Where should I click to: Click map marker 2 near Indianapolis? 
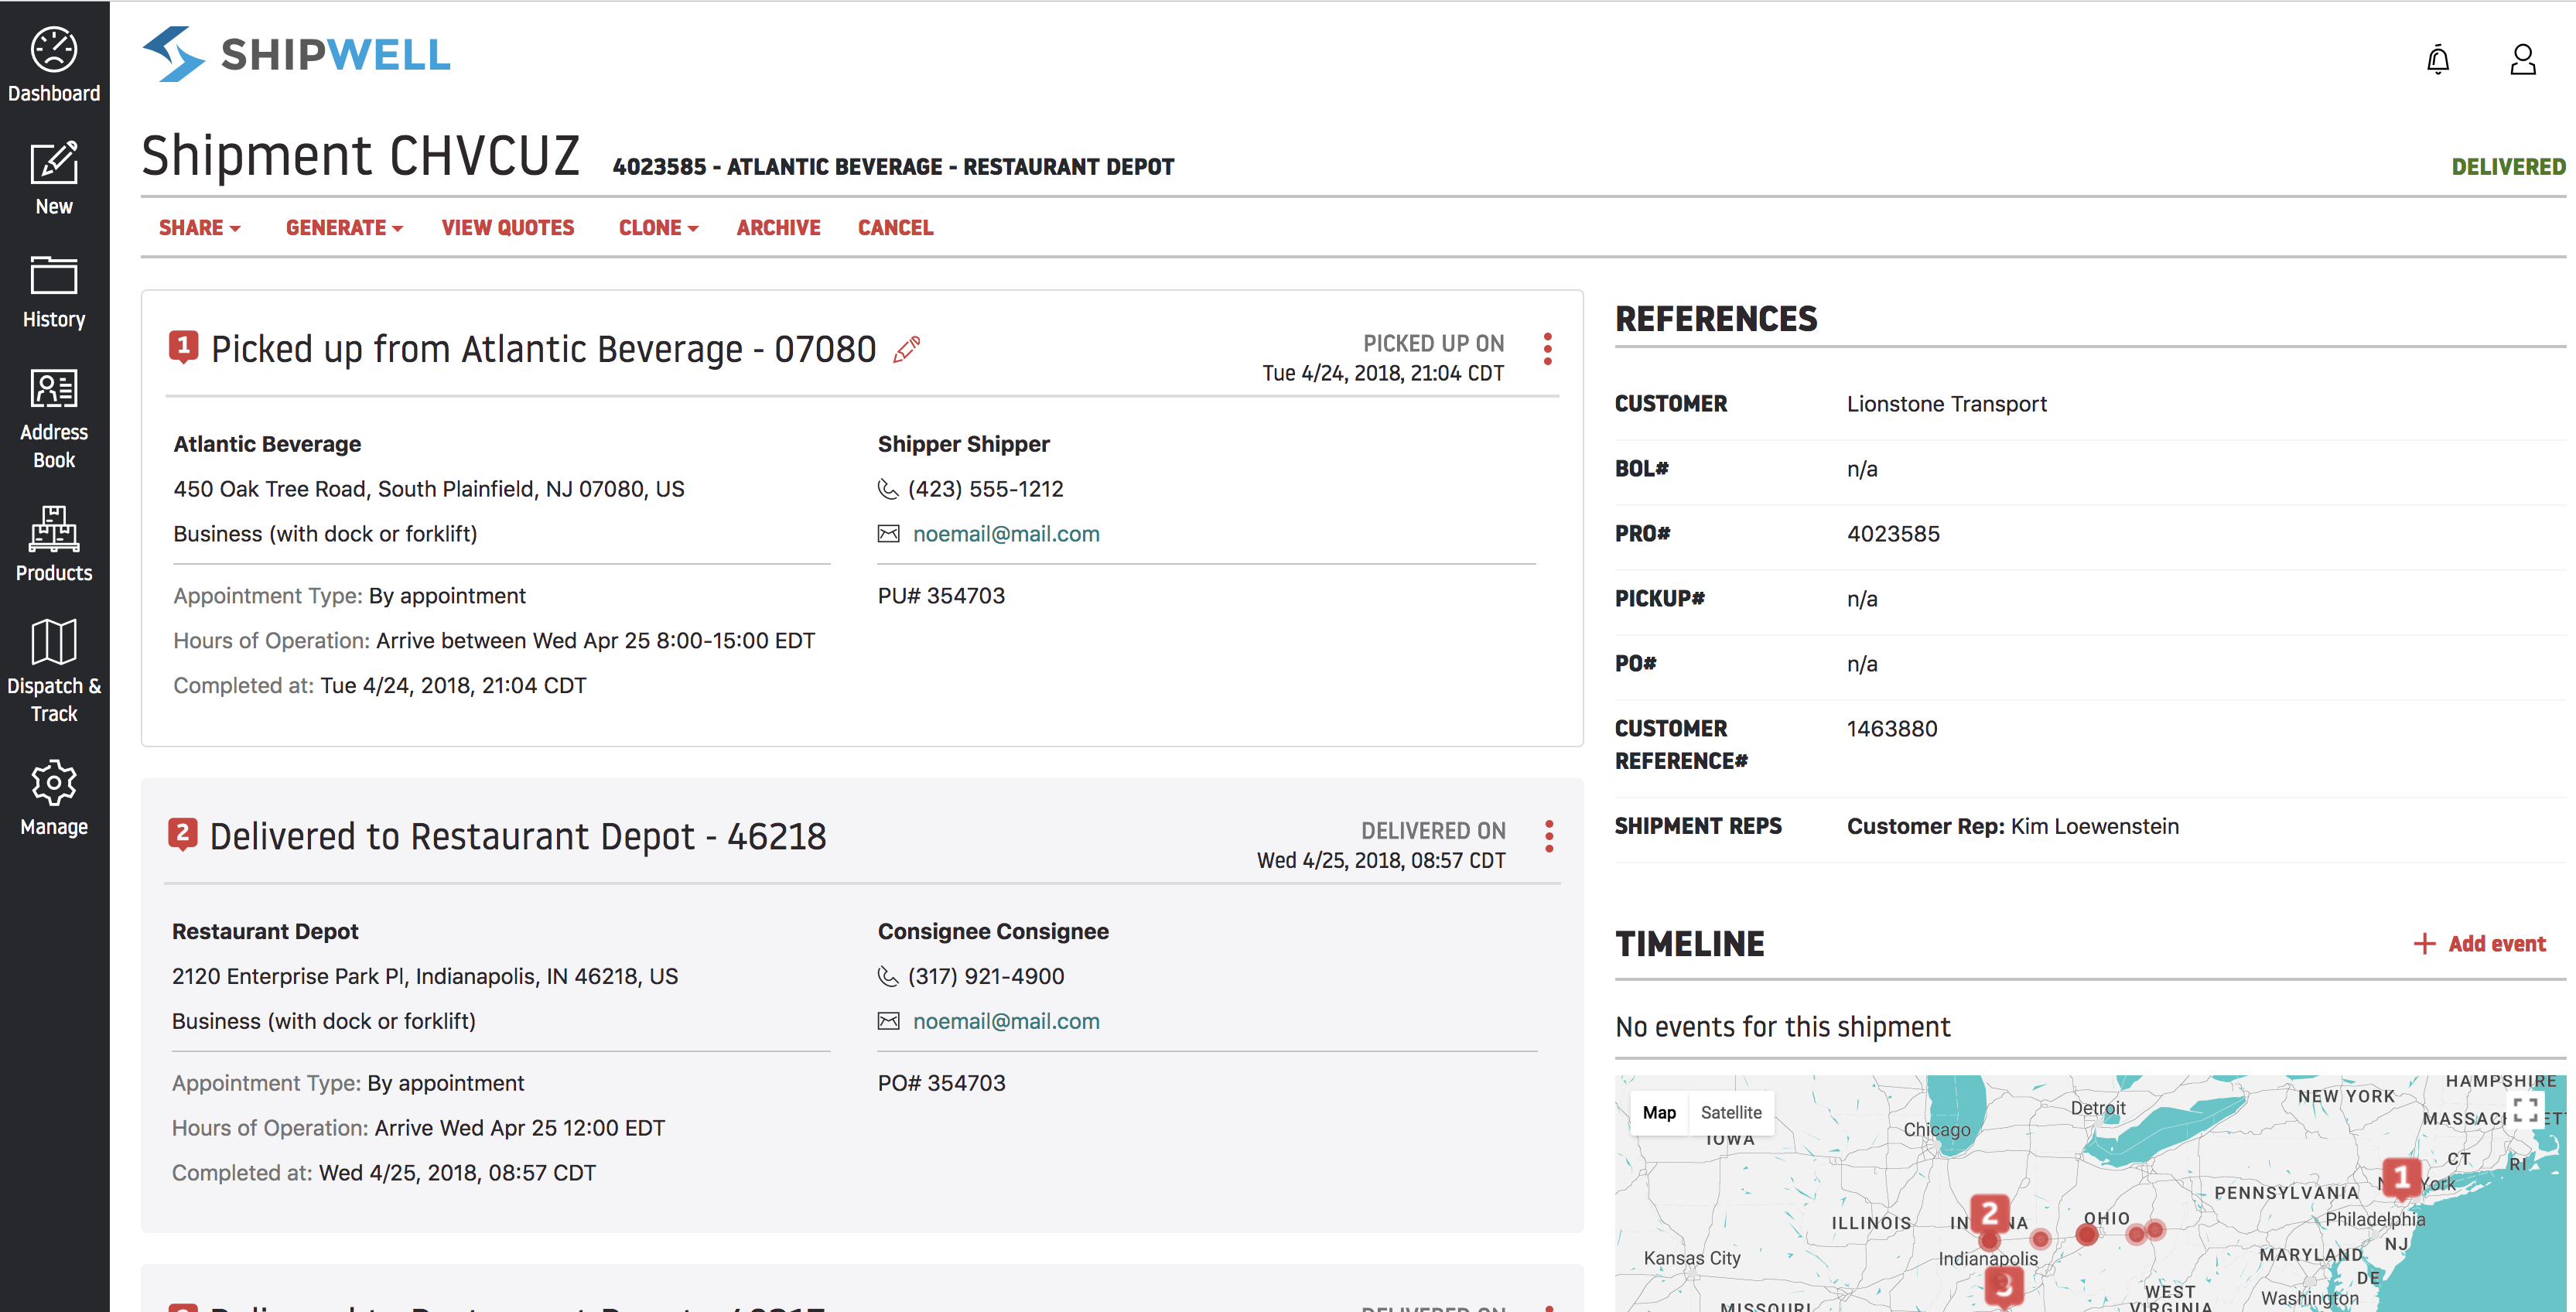point(1989,1214)
